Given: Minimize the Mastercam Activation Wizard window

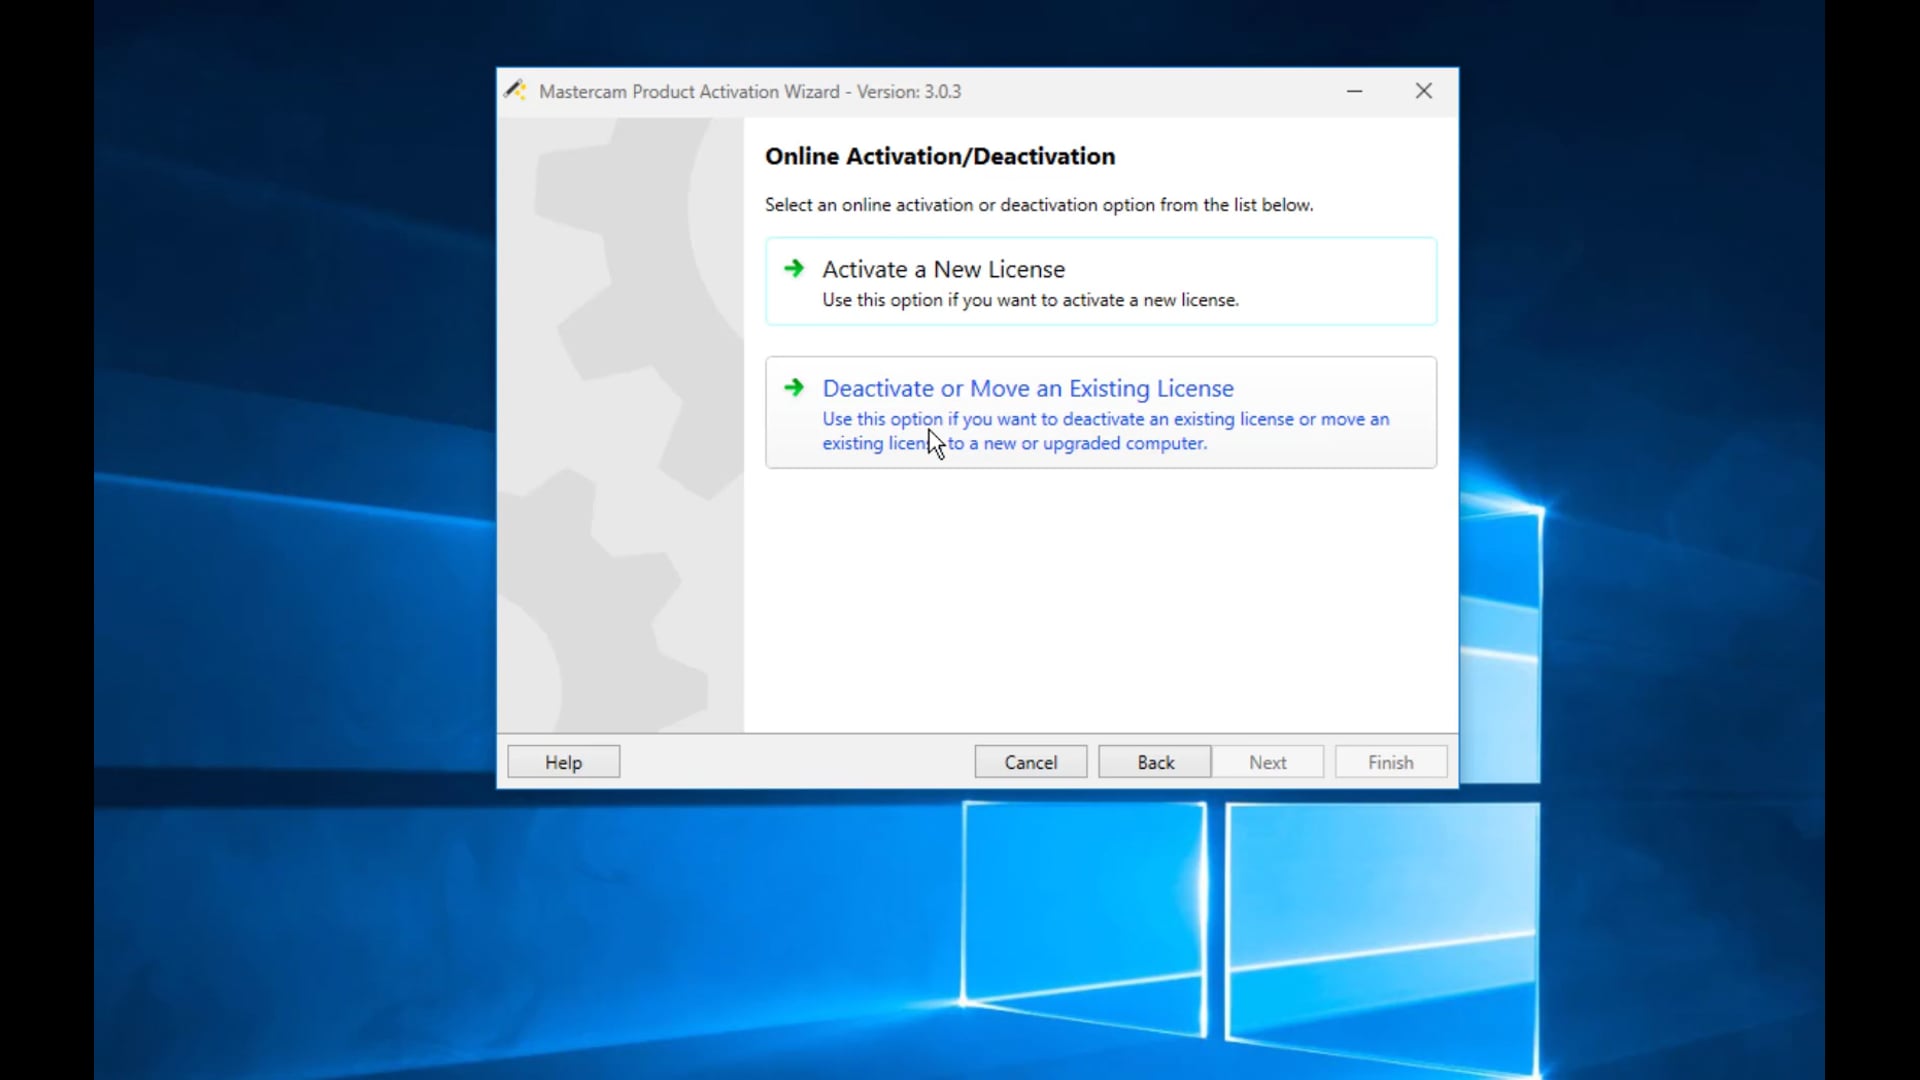Looking at the screenshot, I should click(x=1355, y=91).
